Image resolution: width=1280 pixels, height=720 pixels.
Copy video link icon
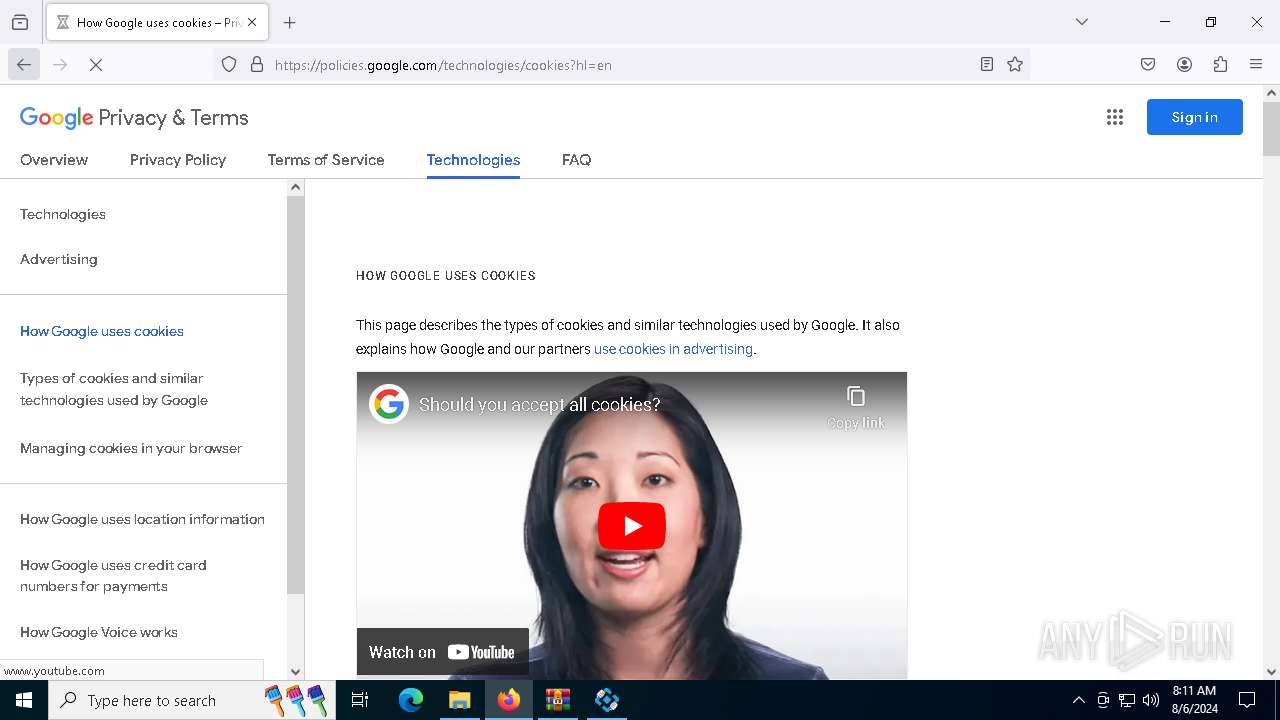pyautogui.click(x=856, y=407)
